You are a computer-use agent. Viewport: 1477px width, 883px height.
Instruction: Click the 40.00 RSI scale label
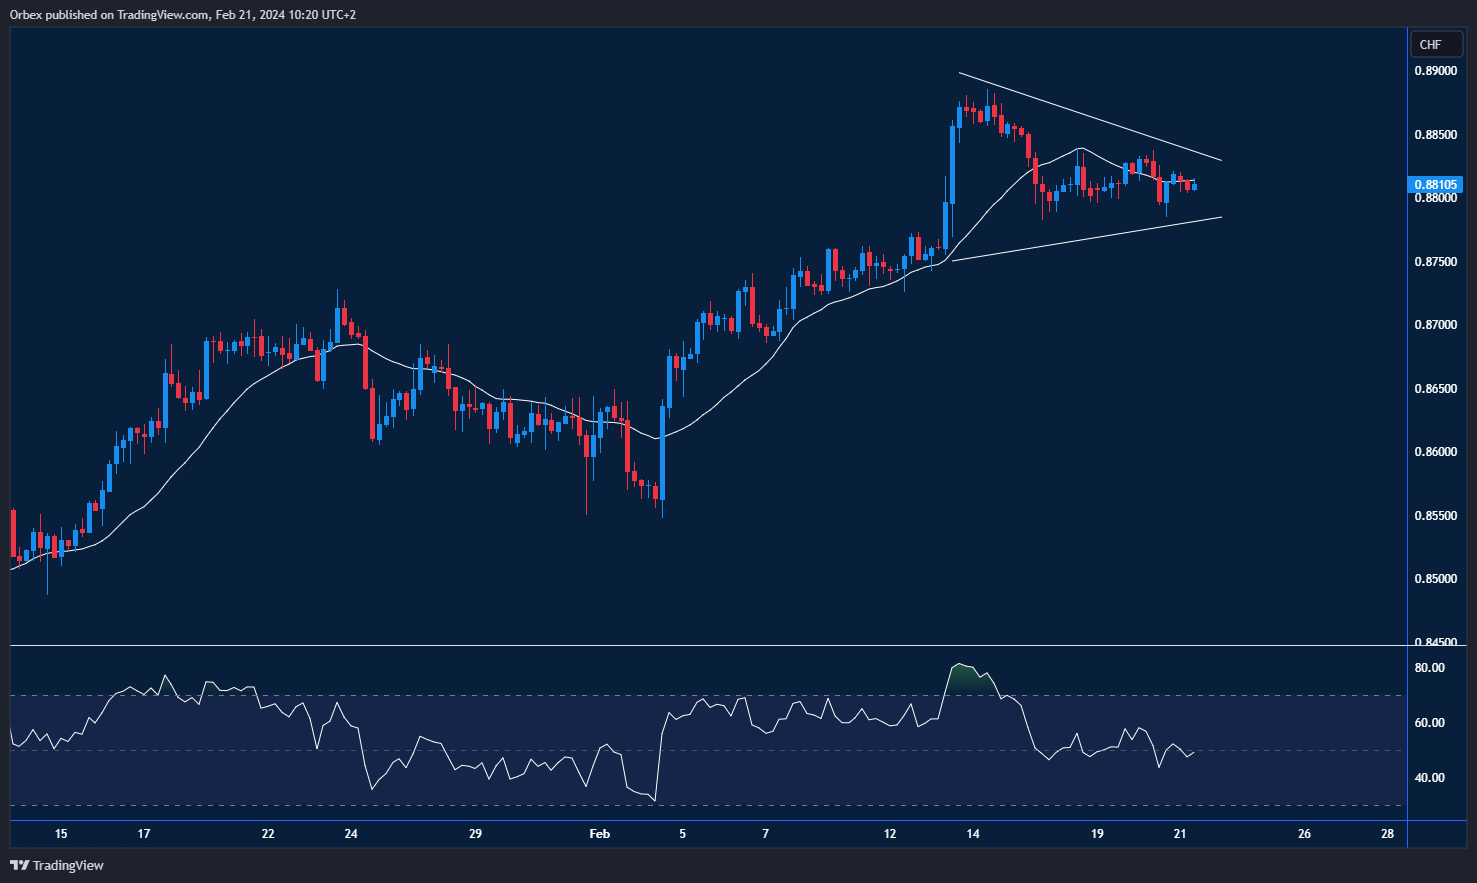1429,778
